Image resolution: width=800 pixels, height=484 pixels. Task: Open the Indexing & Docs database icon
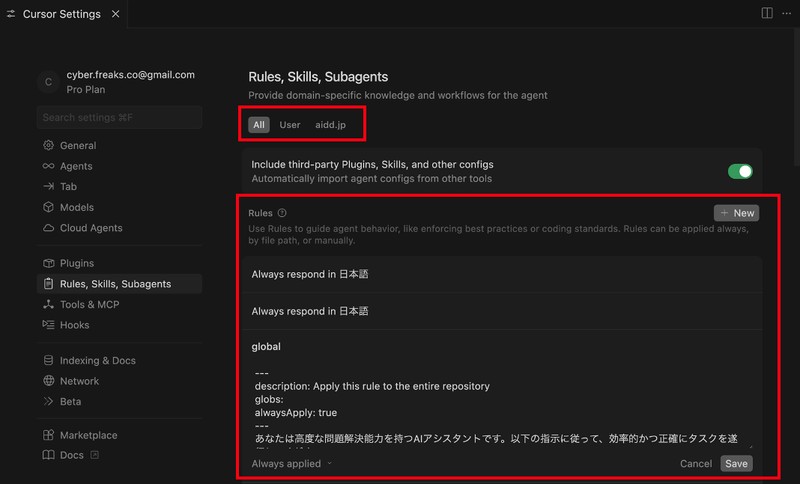click(48, 361)
